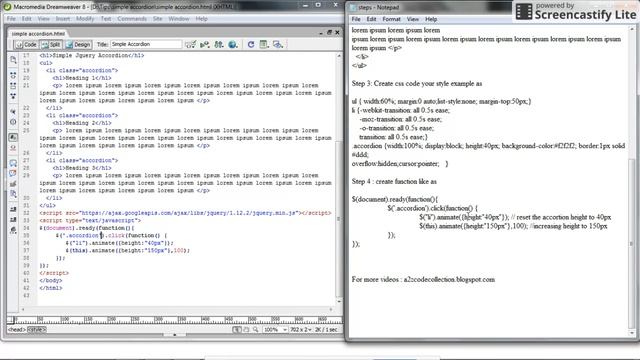Click the Wrap Tag icon

13,184
